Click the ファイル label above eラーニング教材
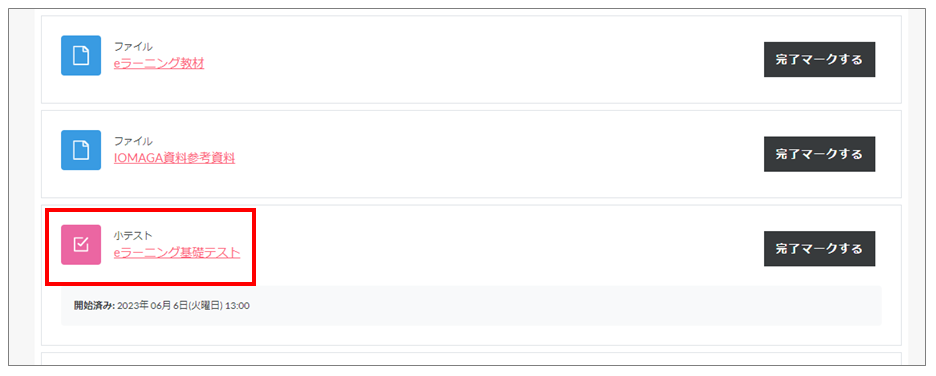936x376 pixels. [x=133, y=47]
